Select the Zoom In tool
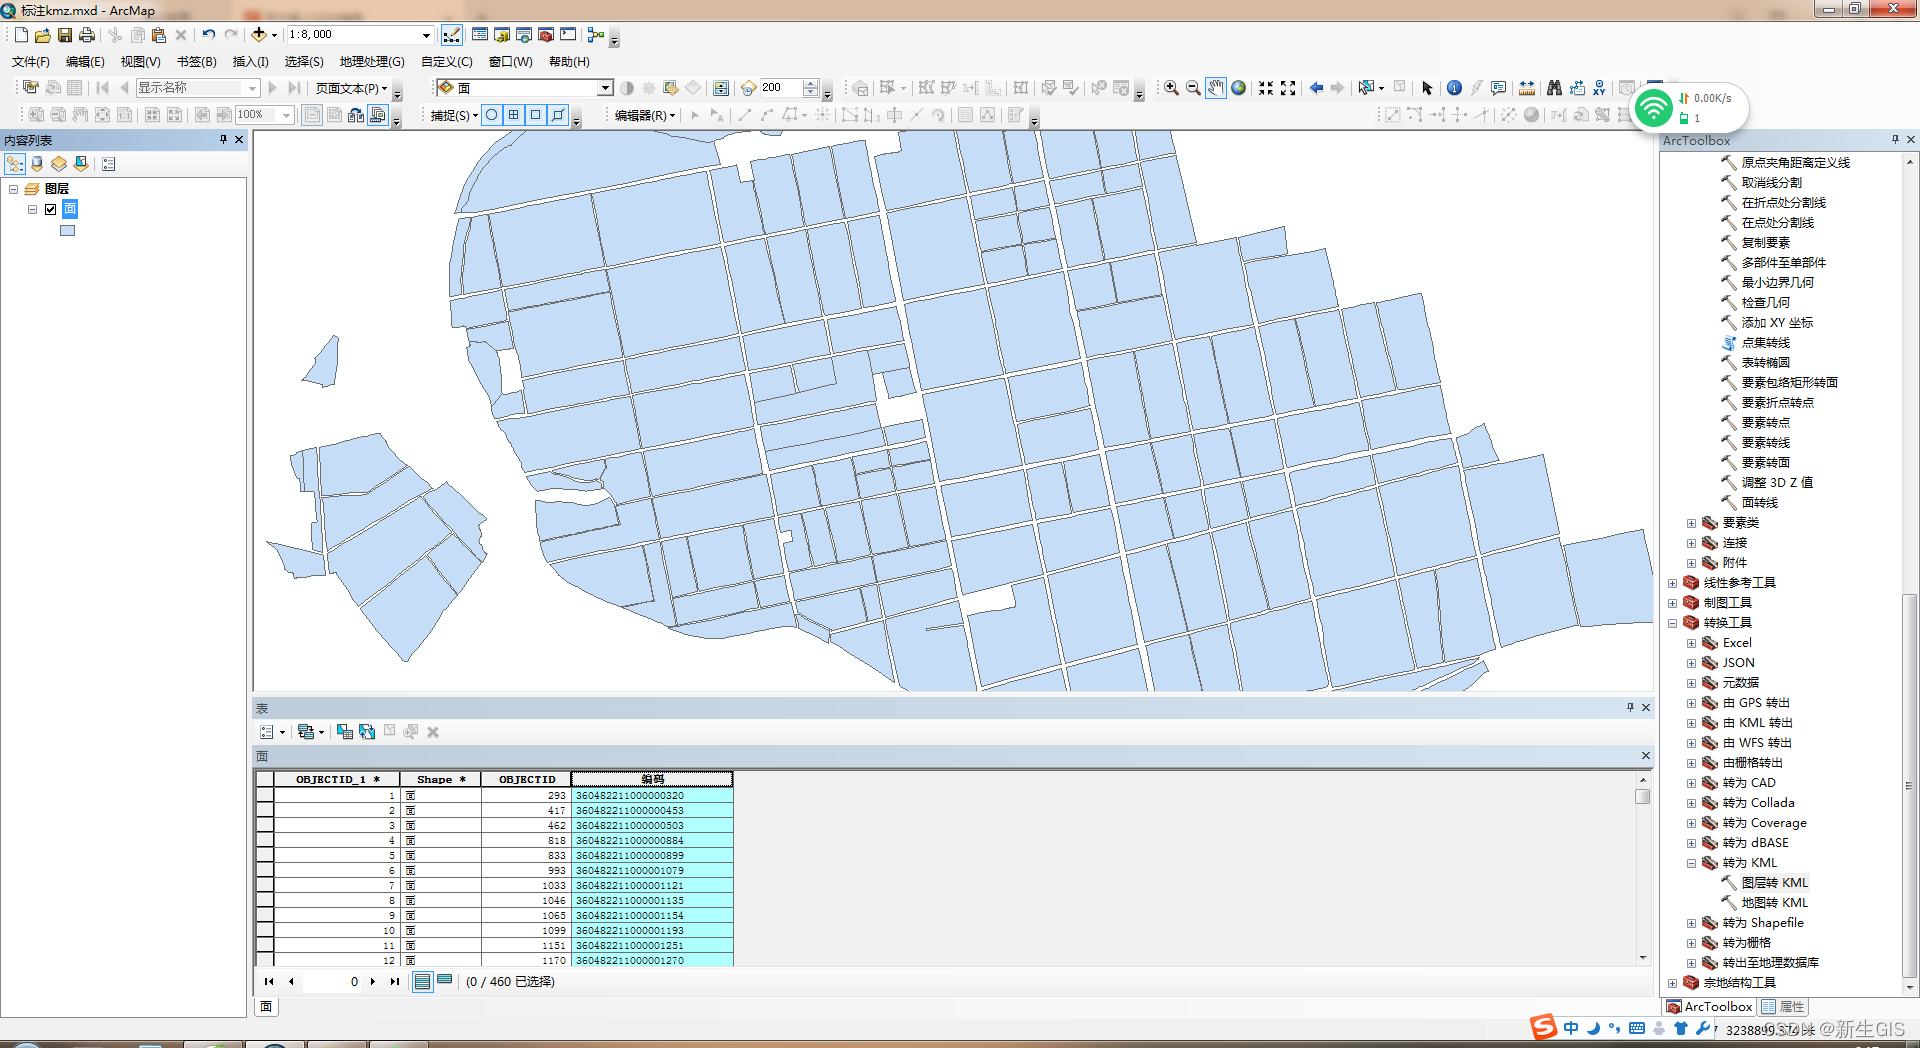 [1171, 88]
